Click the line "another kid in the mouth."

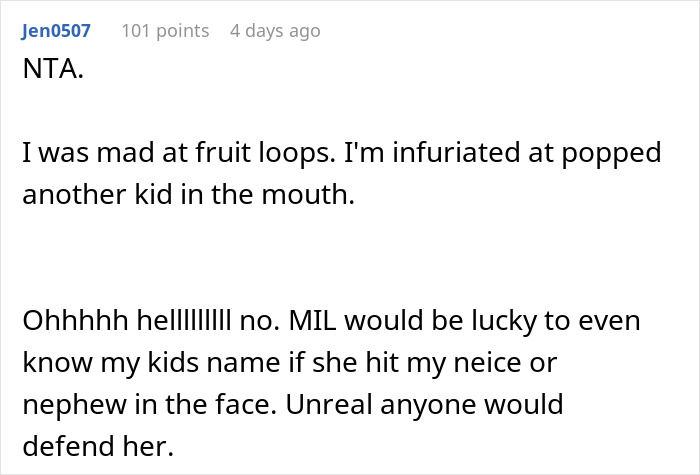[x=187, y=195]
